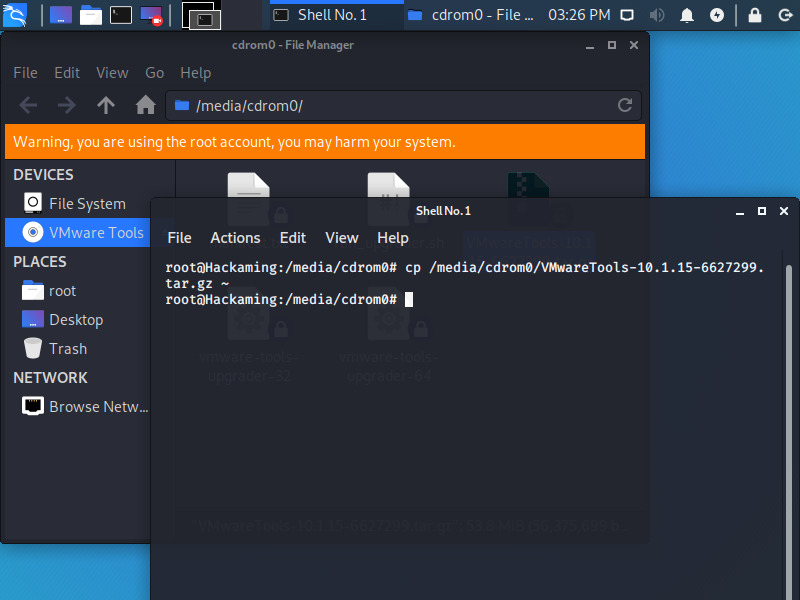Screen dimensions: 800x600
Task: Select the VMwareTools archive icon in File Manager
Action: click(529, 185)
